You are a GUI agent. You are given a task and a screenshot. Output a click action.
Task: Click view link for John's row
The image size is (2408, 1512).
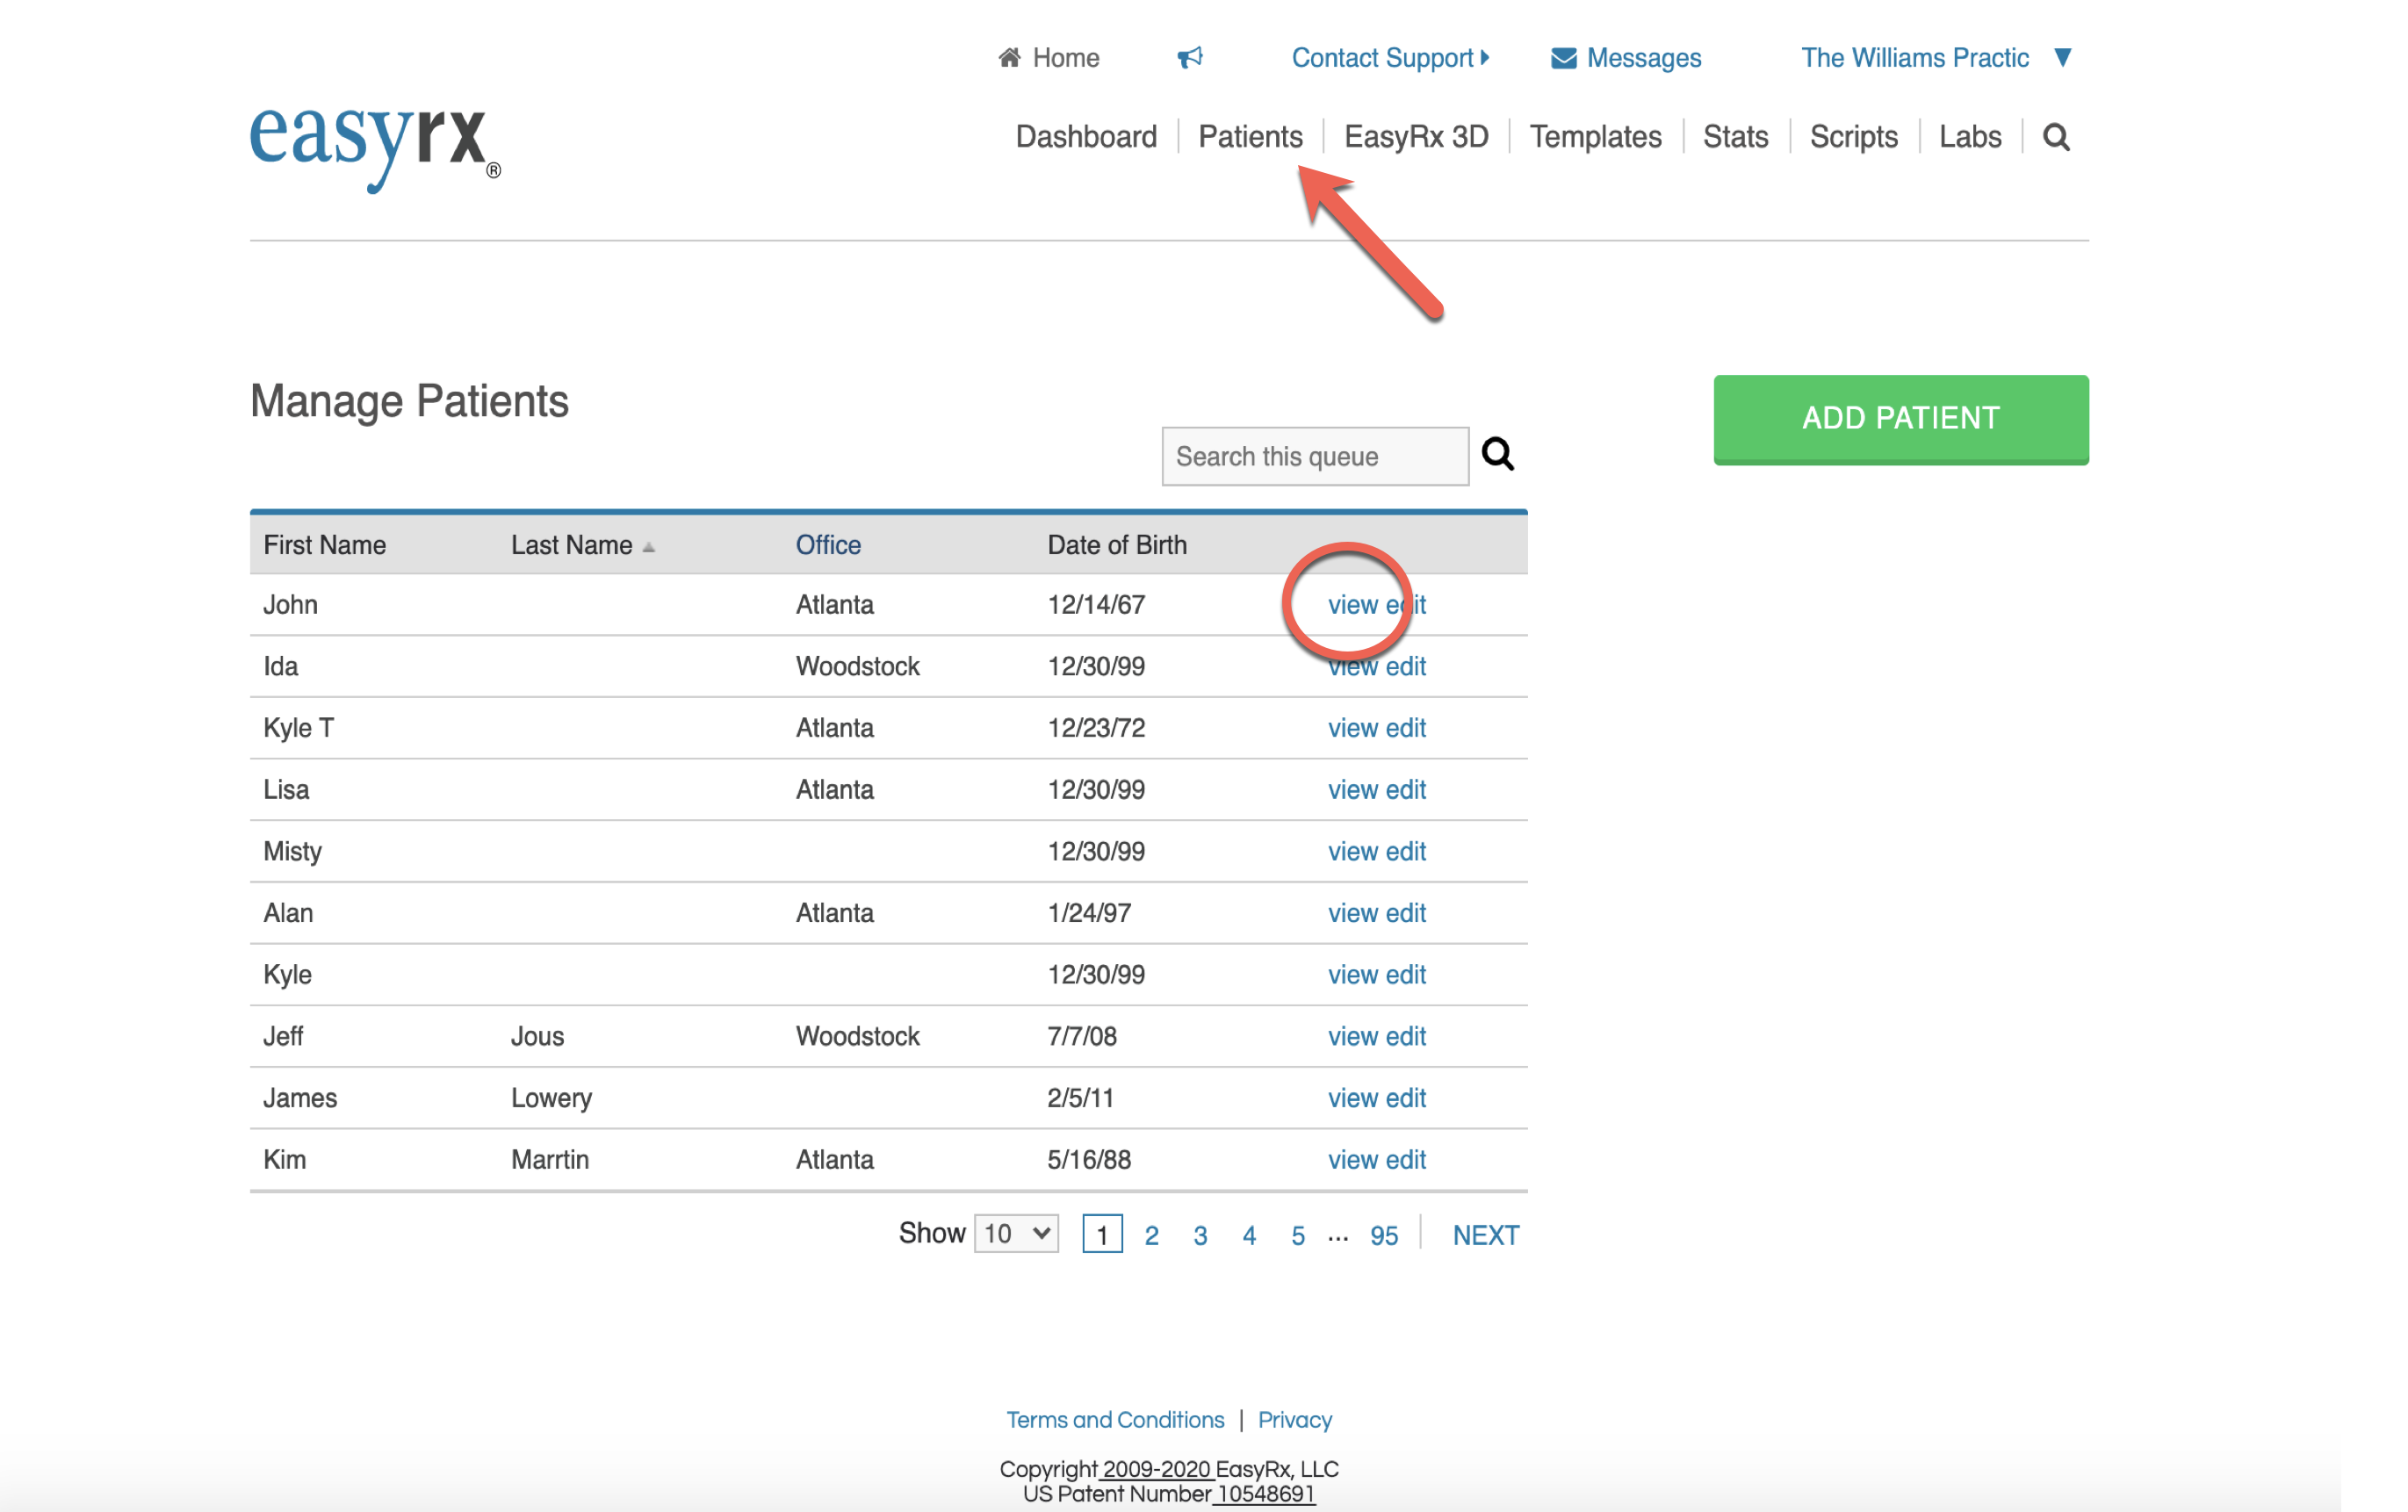[x=1352, y=605]
